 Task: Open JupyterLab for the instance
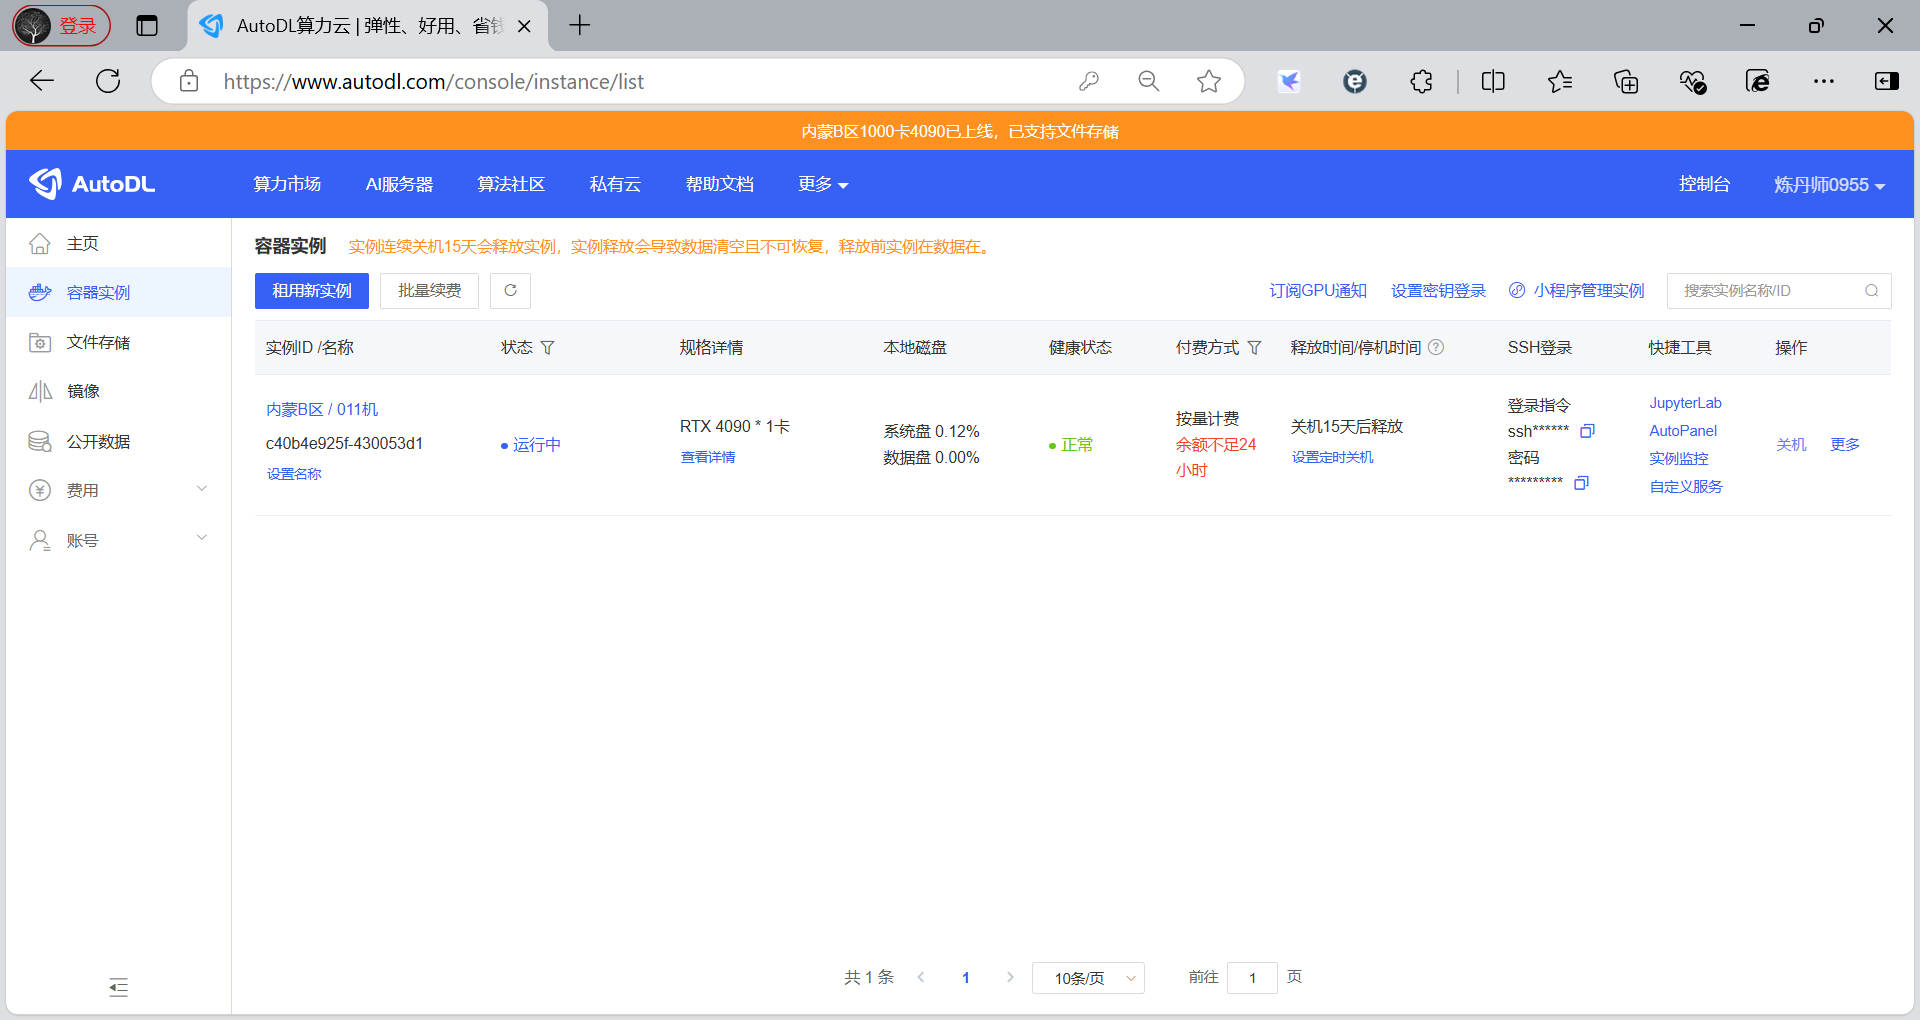1685,403
